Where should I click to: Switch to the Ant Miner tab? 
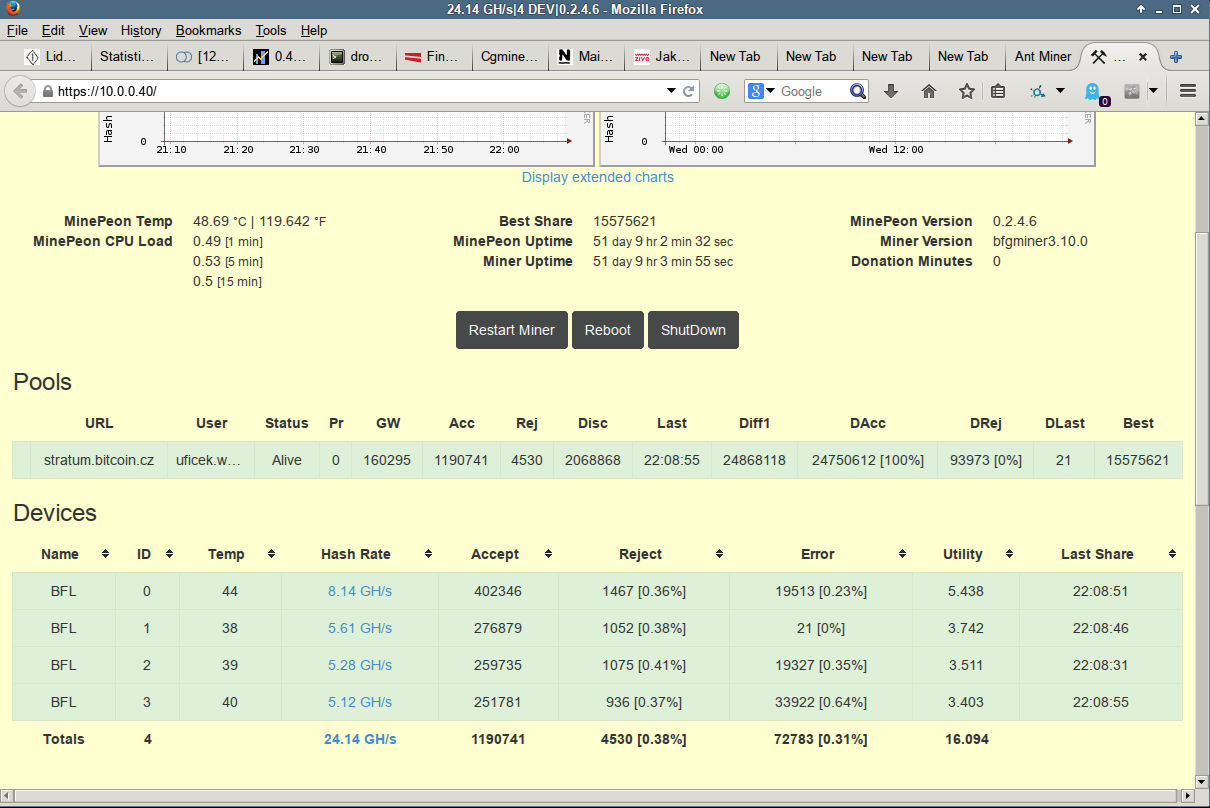[1042, 57]
